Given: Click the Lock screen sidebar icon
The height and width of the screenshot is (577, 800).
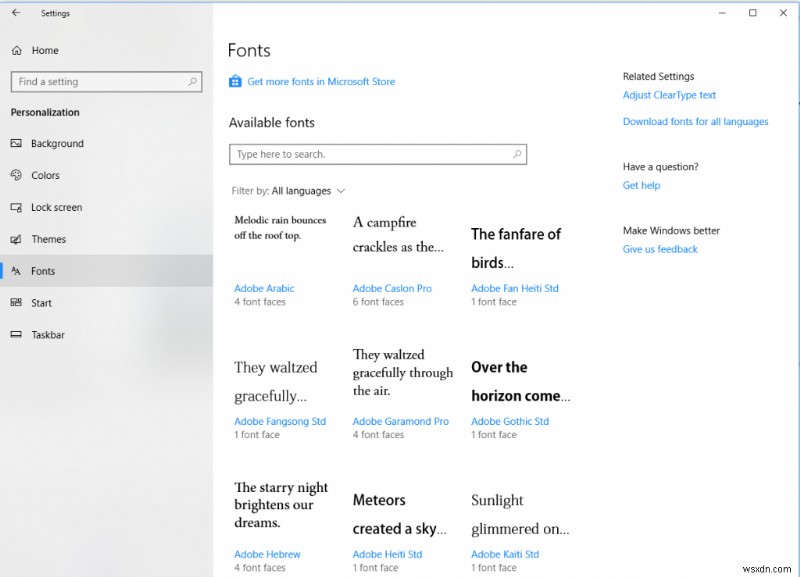Looking at the screenshot, I should tap(17, 207).
